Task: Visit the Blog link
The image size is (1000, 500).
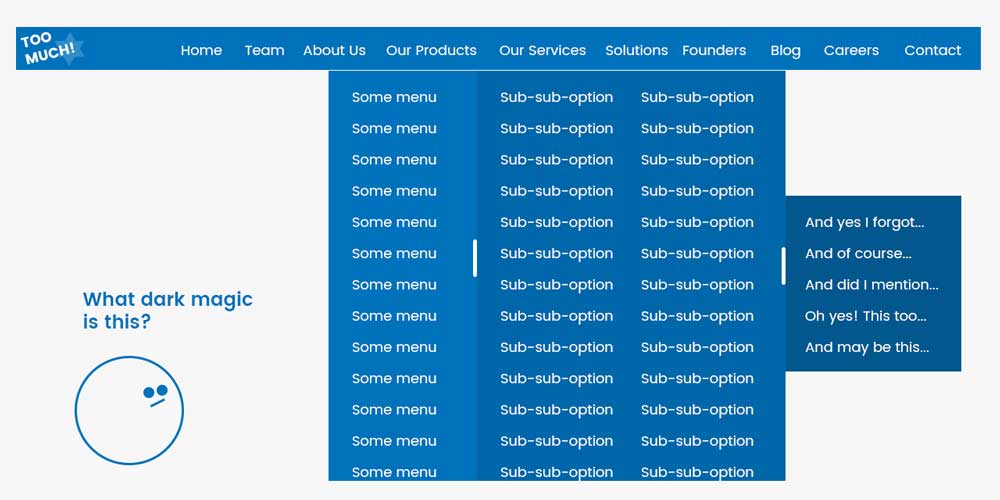Action: [786, 50]
